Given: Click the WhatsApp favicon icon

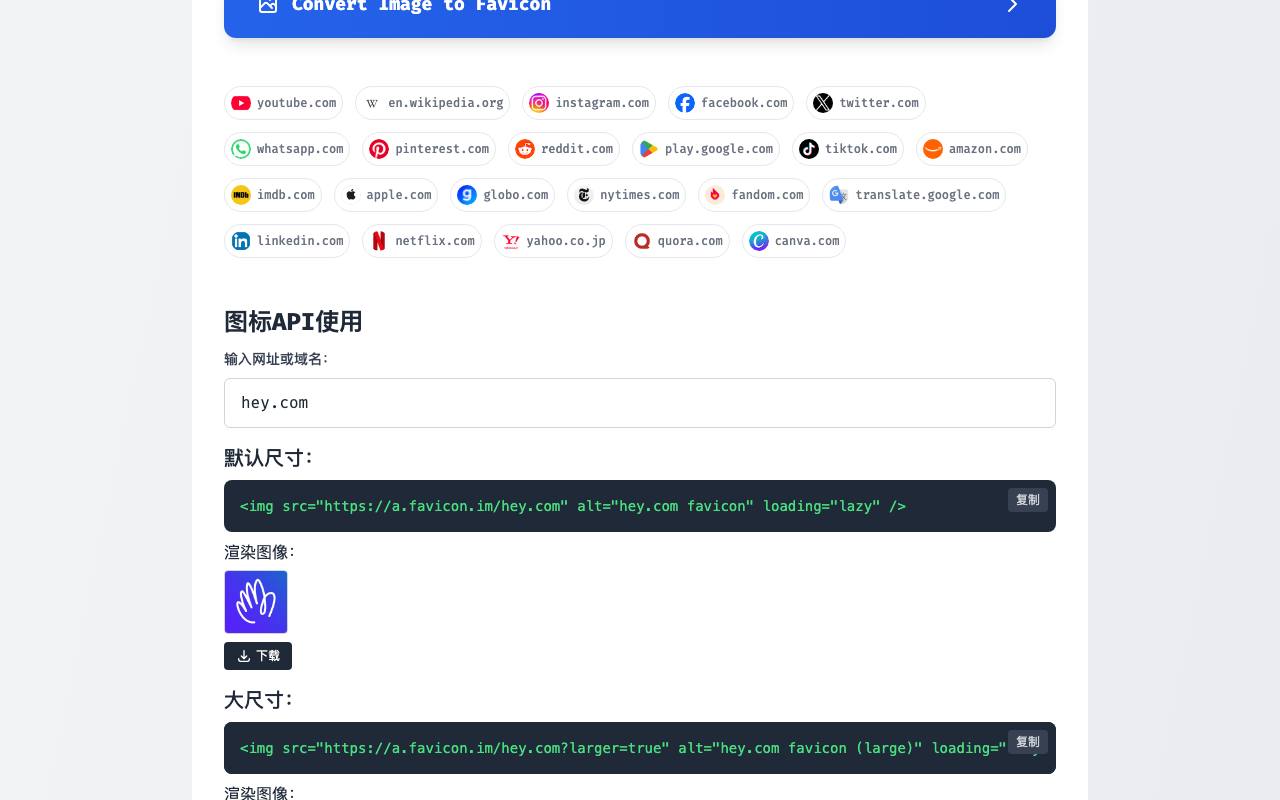Looking at the screenshot, I should [241, 149].
